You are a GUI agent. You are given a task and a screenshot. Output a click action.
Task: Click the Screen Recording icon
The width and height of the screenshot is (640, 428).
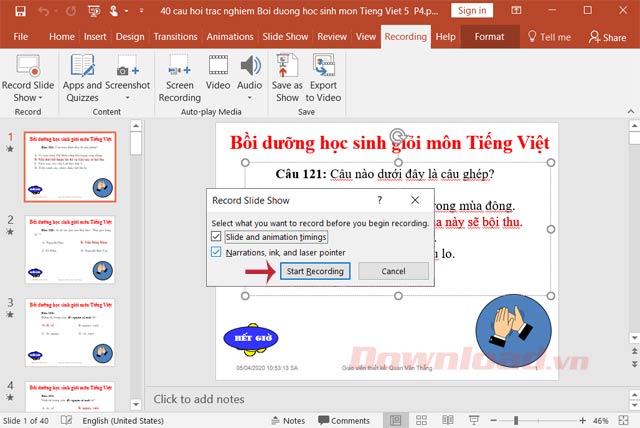tap(180, 66)
